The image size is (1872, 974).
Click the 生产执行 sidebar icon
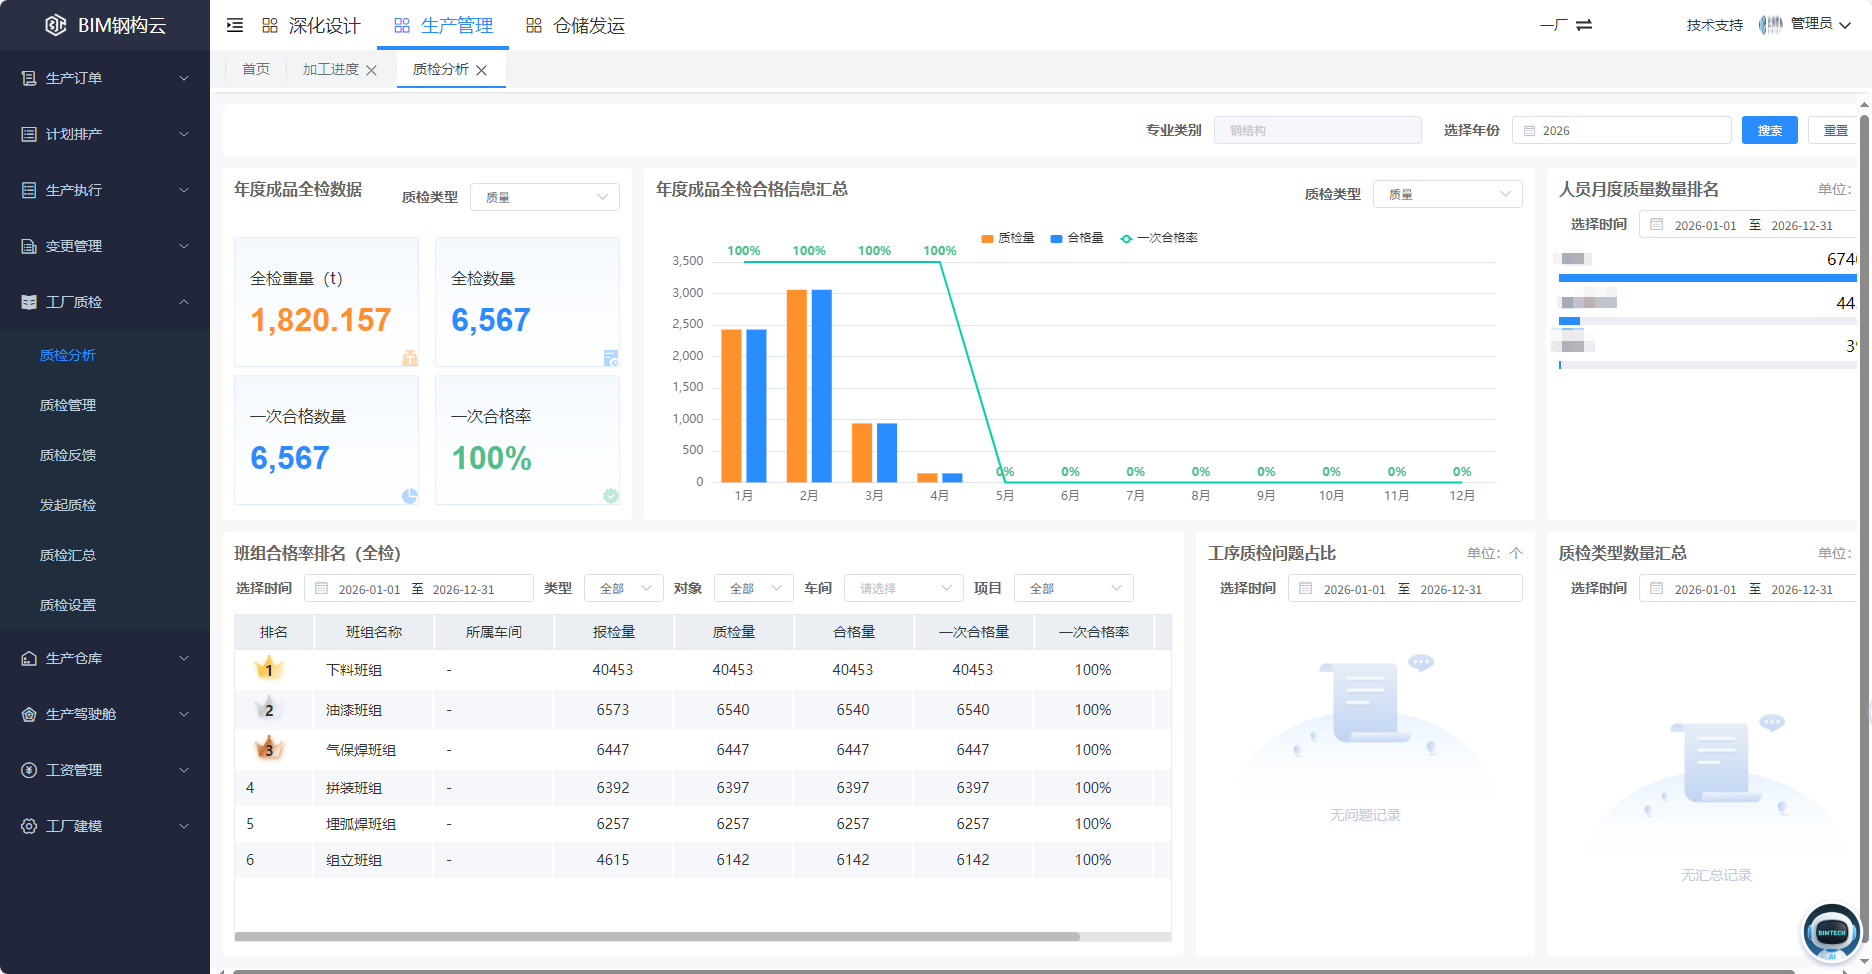point(29,190)
